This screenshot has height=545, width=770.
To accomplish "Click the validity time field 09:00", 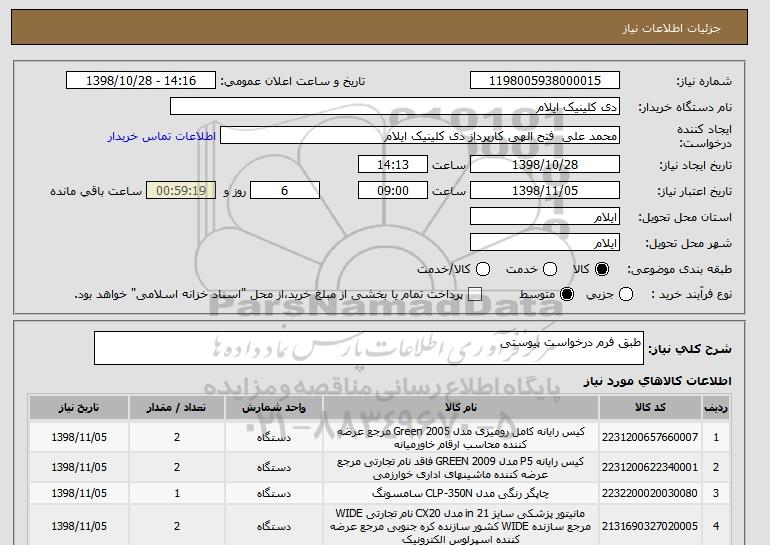I will point(393,191).
